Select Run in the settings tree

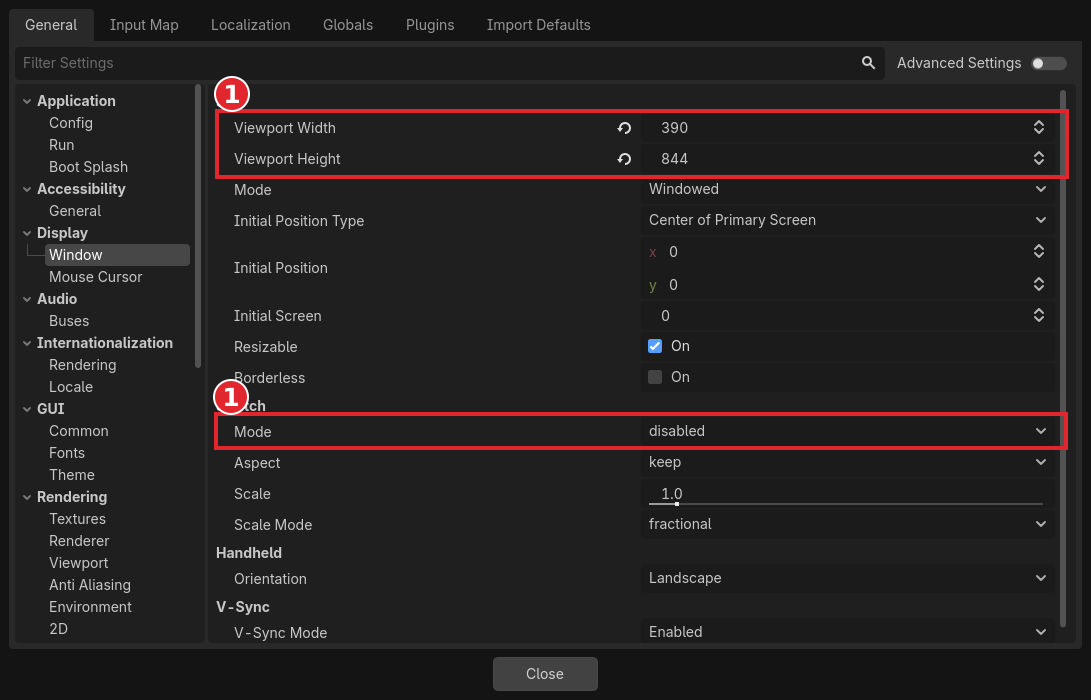click(61, 145)
